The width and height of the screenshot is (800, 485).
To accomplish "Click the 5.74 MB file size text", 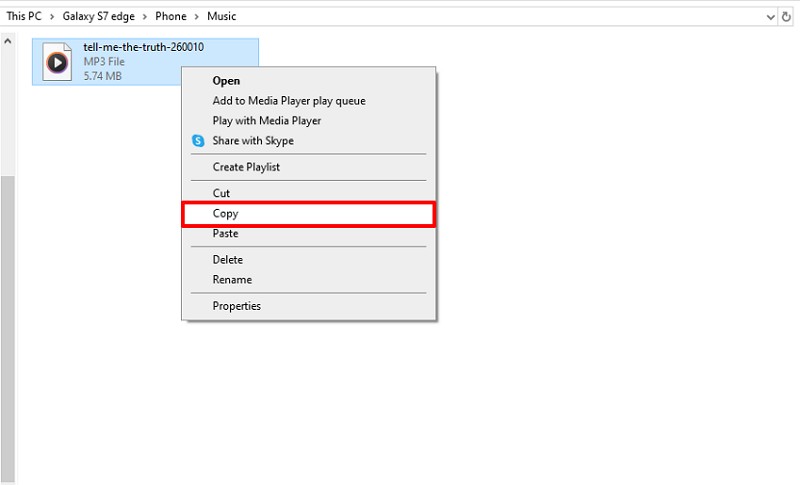I will (x=103, y=76).
